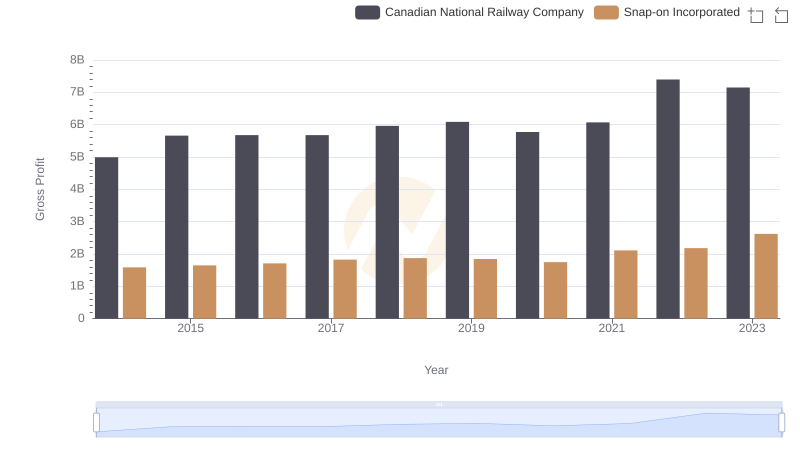Select Snap-on 2023 bar
This screenshot has height=461, width=800.
point(766,276)
